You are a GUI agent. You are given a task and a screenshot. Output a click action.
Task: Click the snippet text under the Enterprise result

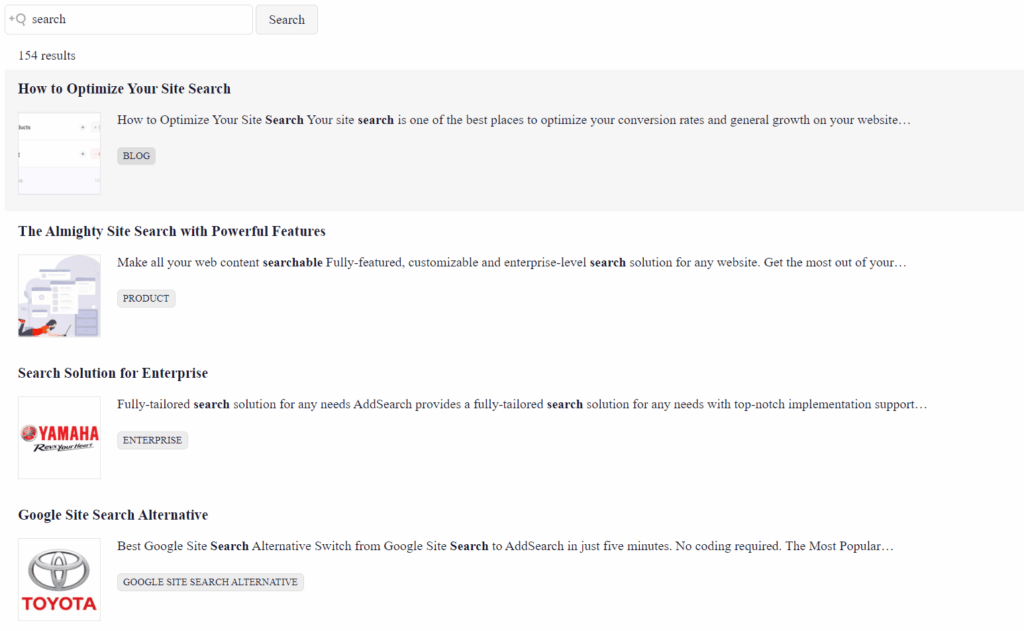[520, 404]
